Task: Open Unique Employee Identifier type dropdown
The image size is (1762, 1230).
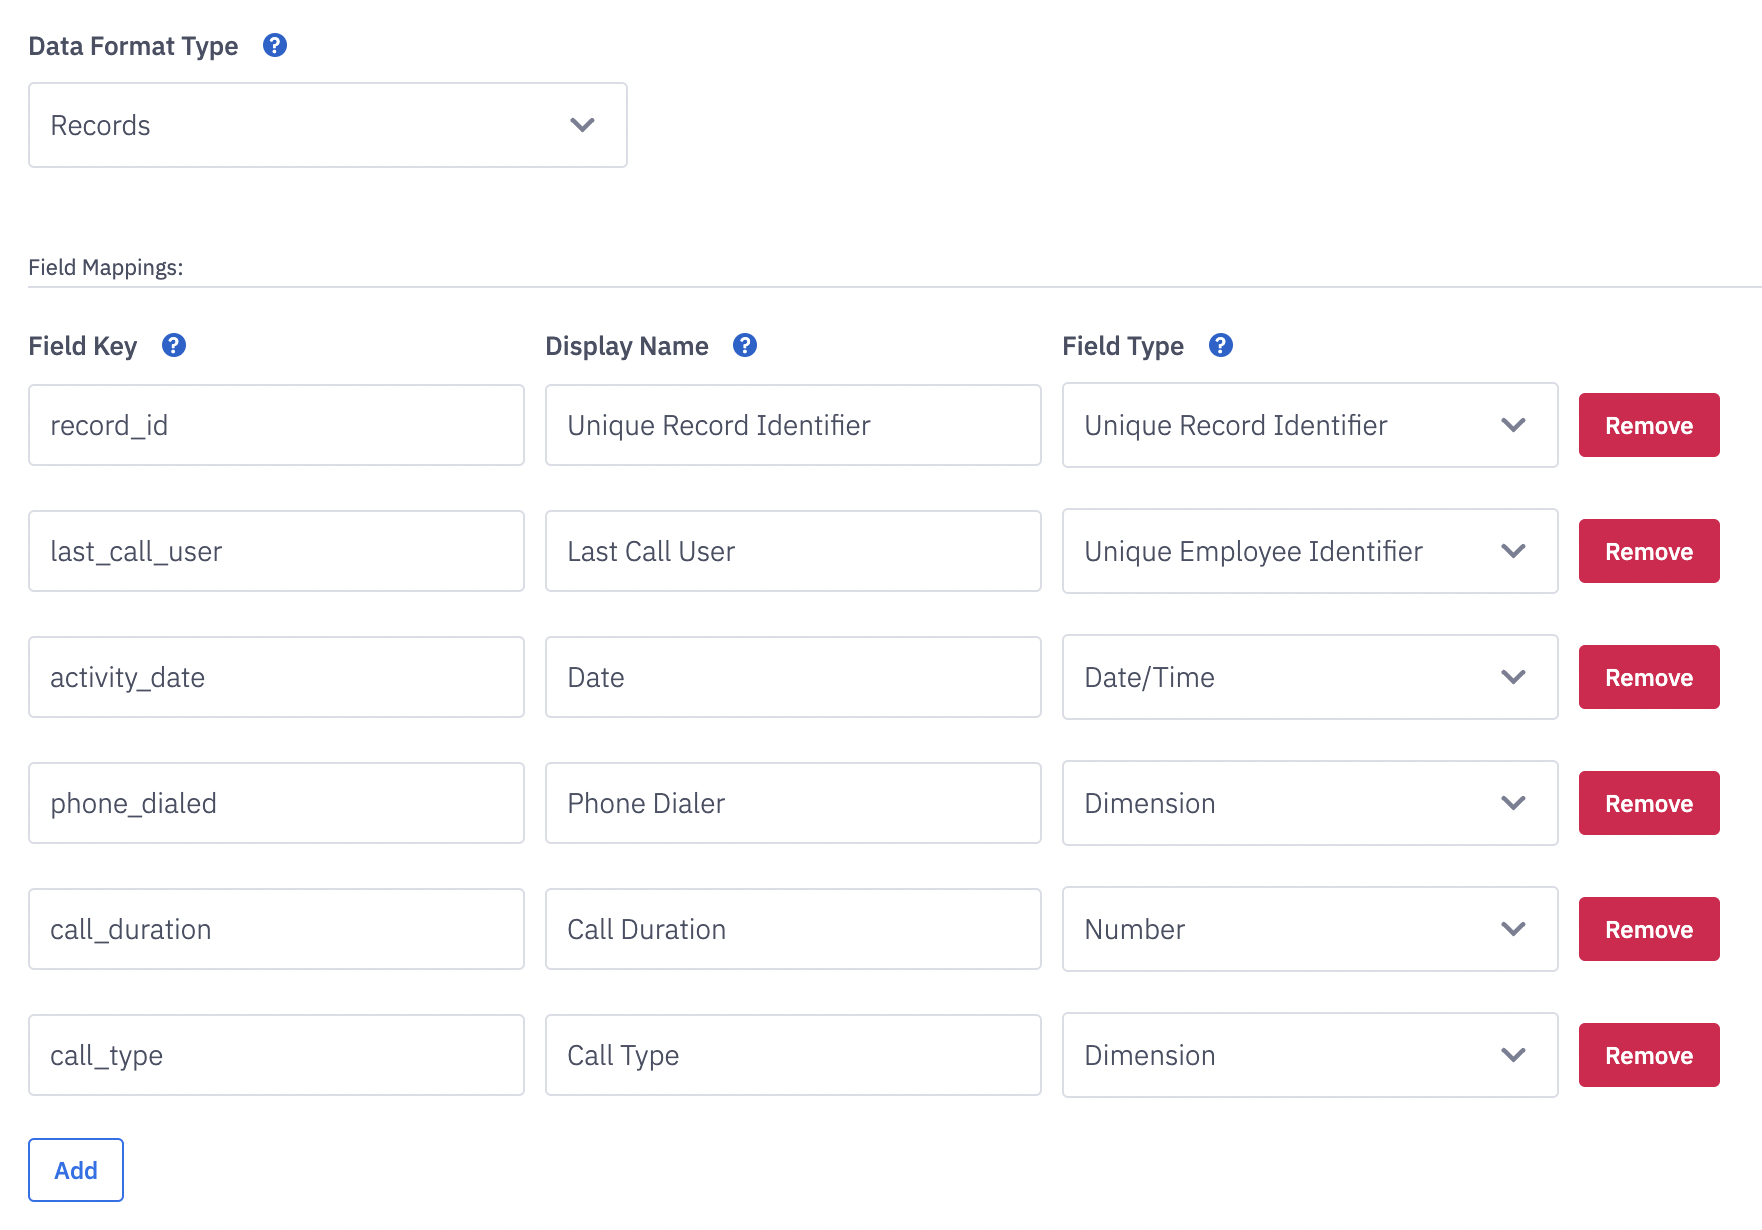Action: tap(1309, 551)
